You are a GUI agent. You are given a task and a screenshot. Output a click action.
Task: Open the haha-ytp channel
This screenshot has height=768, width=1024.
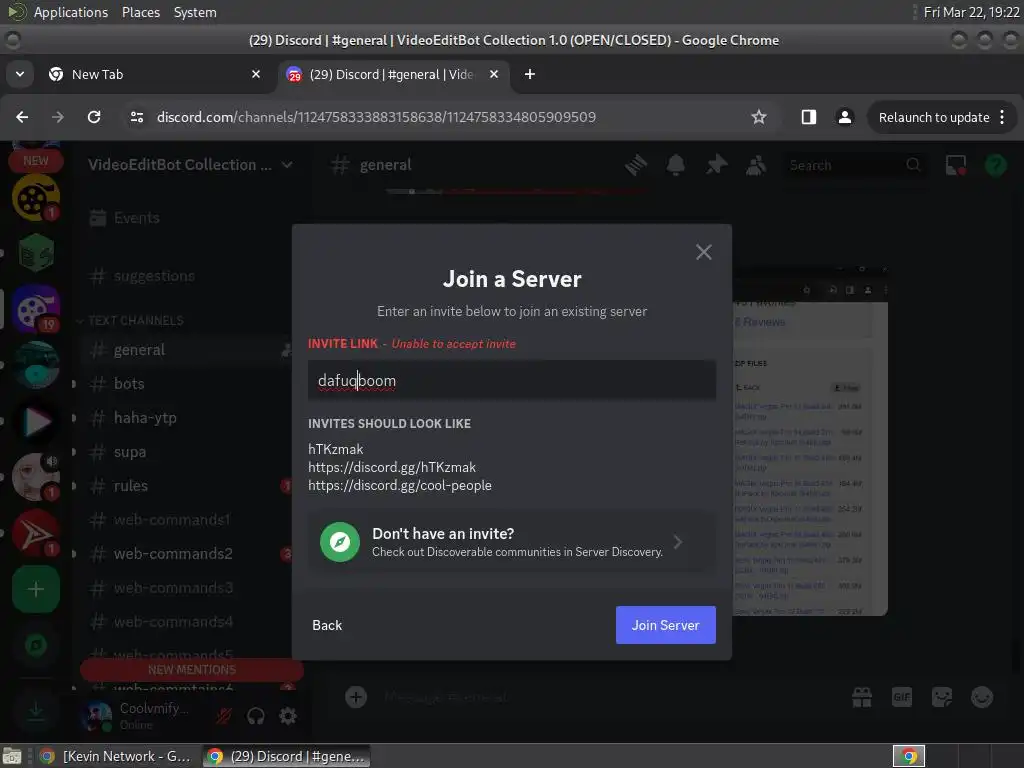[x=145, y=418]
